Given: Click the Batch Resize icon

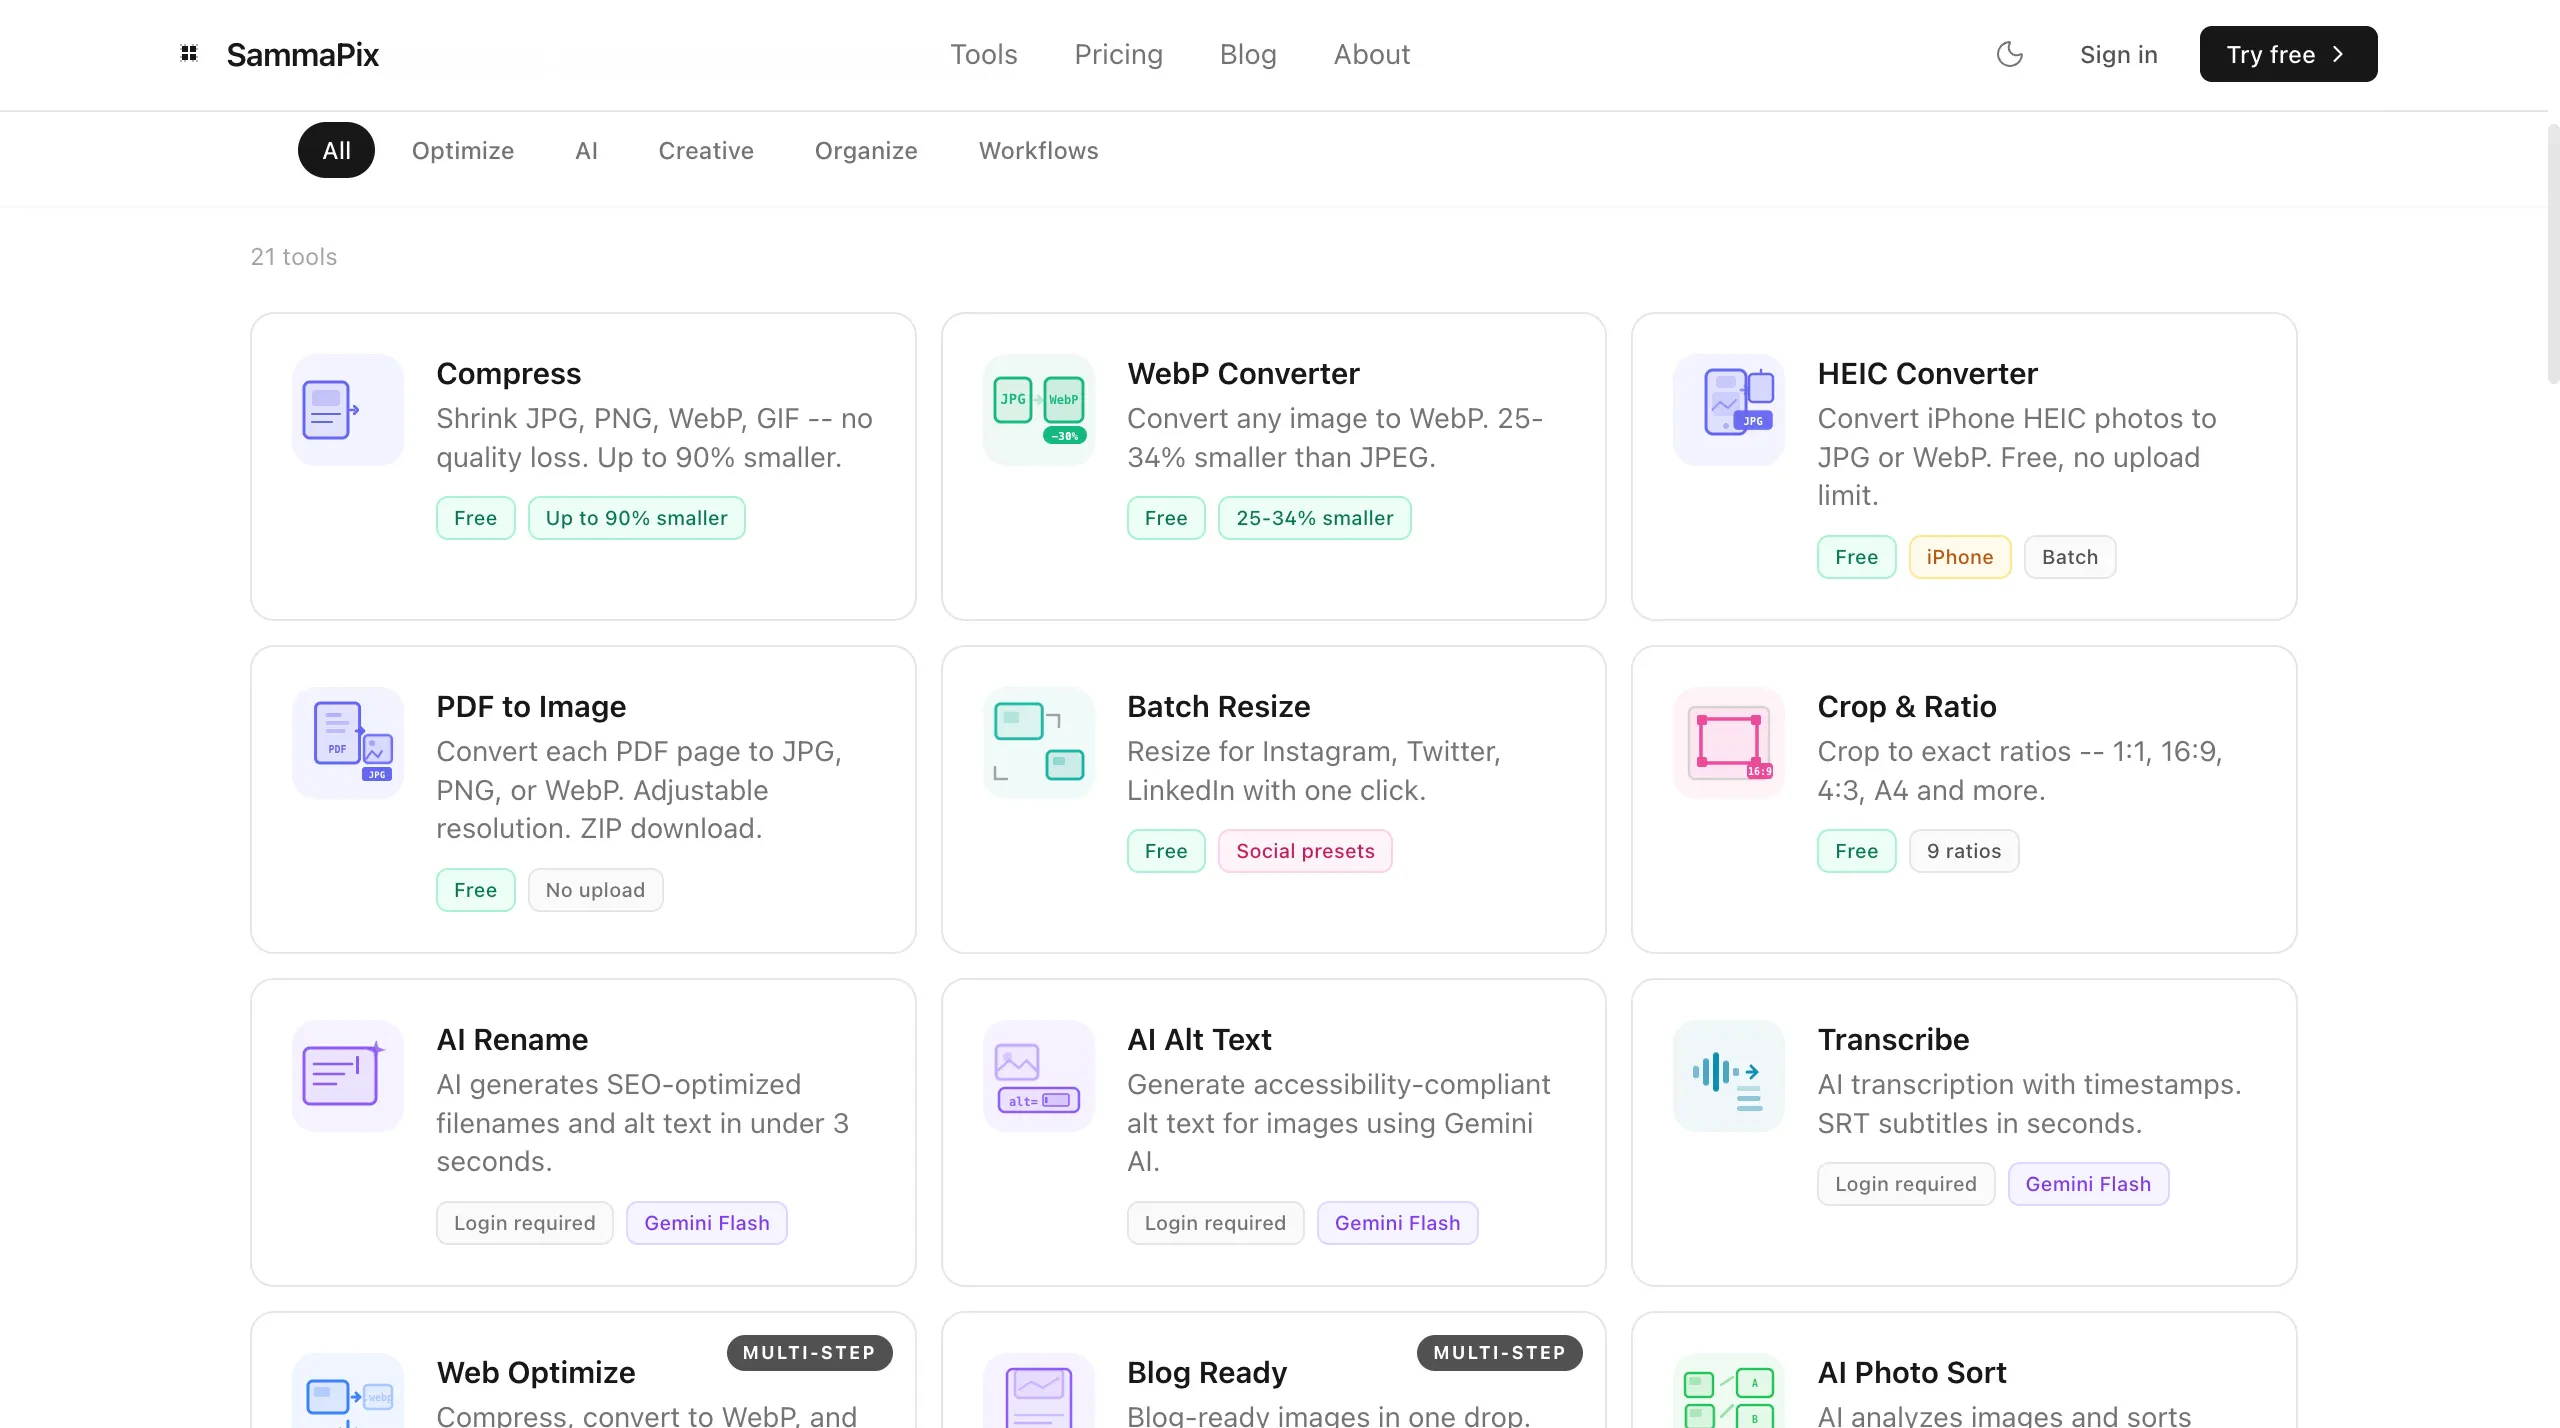Looking at the screenshot, I should point(1038,743).
